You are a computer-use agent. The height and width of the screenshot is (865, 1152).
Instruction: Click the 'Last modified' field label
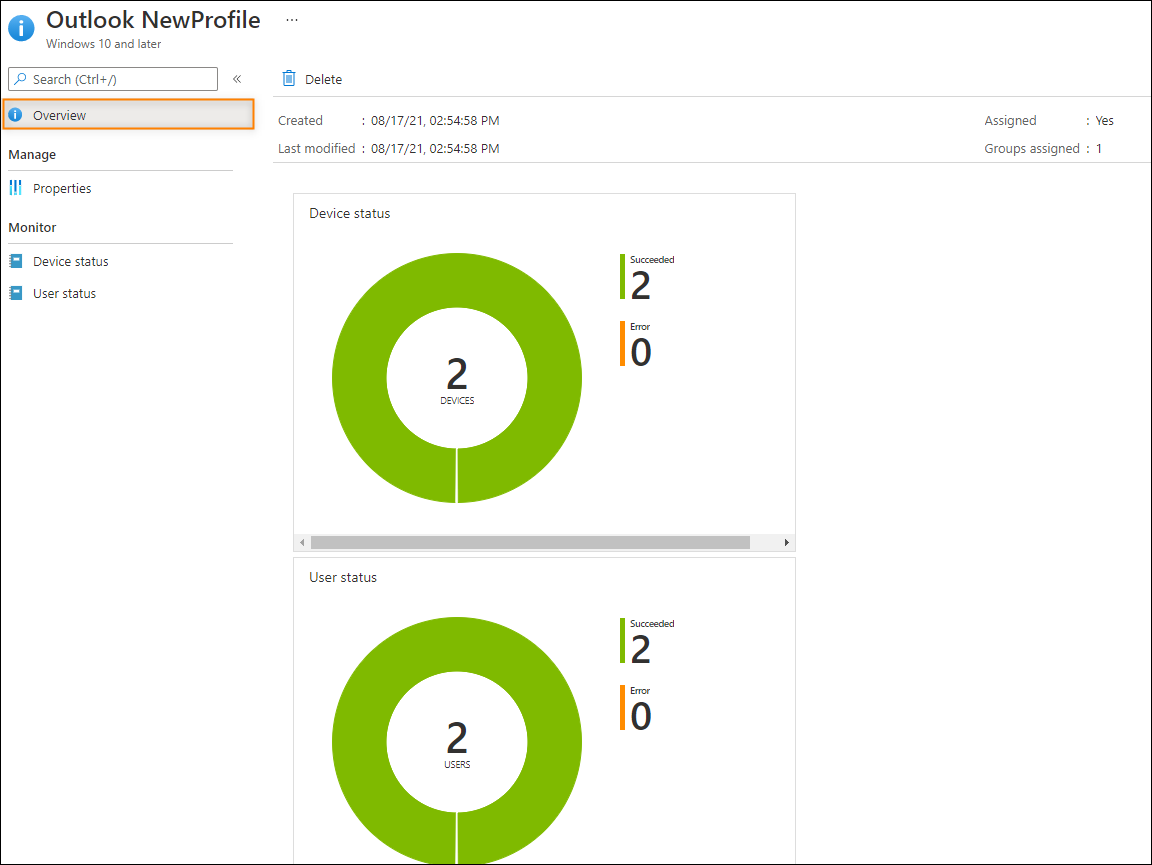click(x=317, y=148)
